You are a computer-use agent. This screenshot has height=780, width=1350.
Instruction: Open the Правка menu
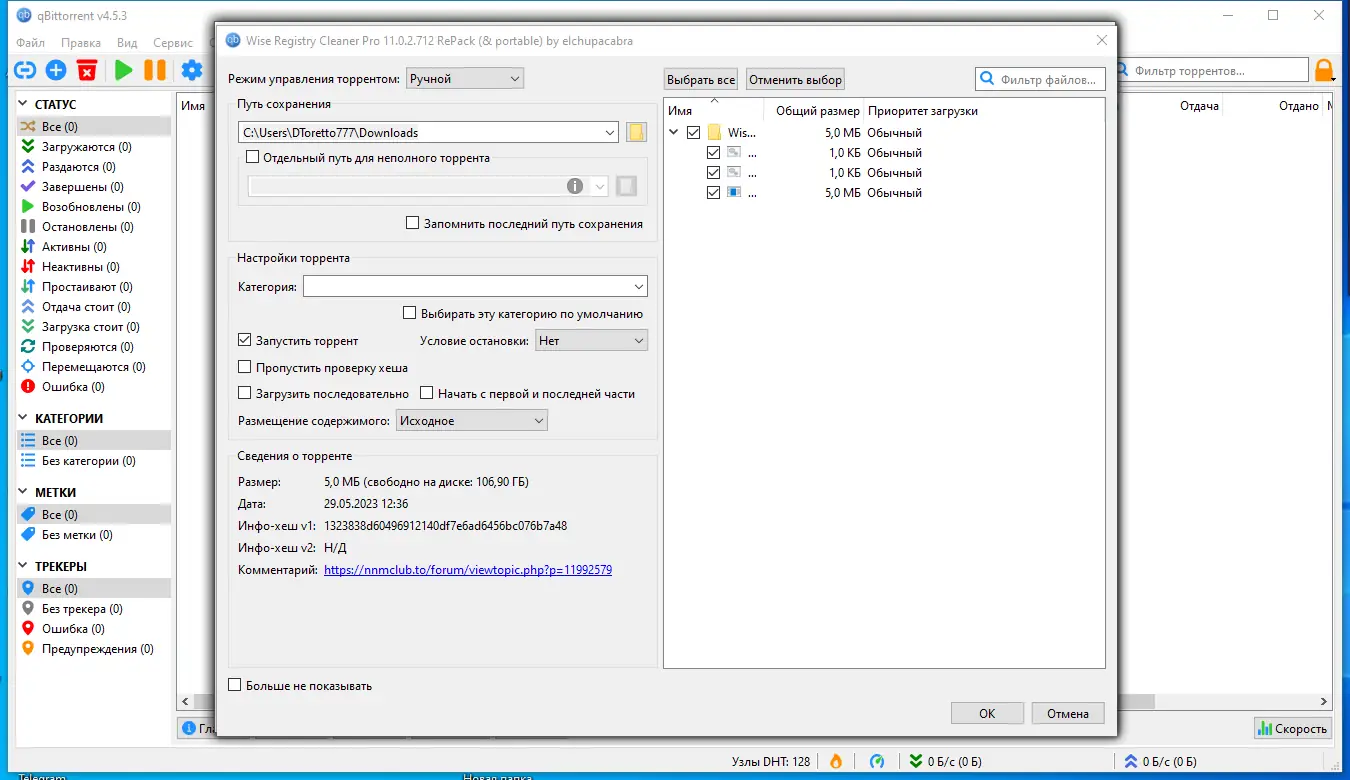click(81, 43)
